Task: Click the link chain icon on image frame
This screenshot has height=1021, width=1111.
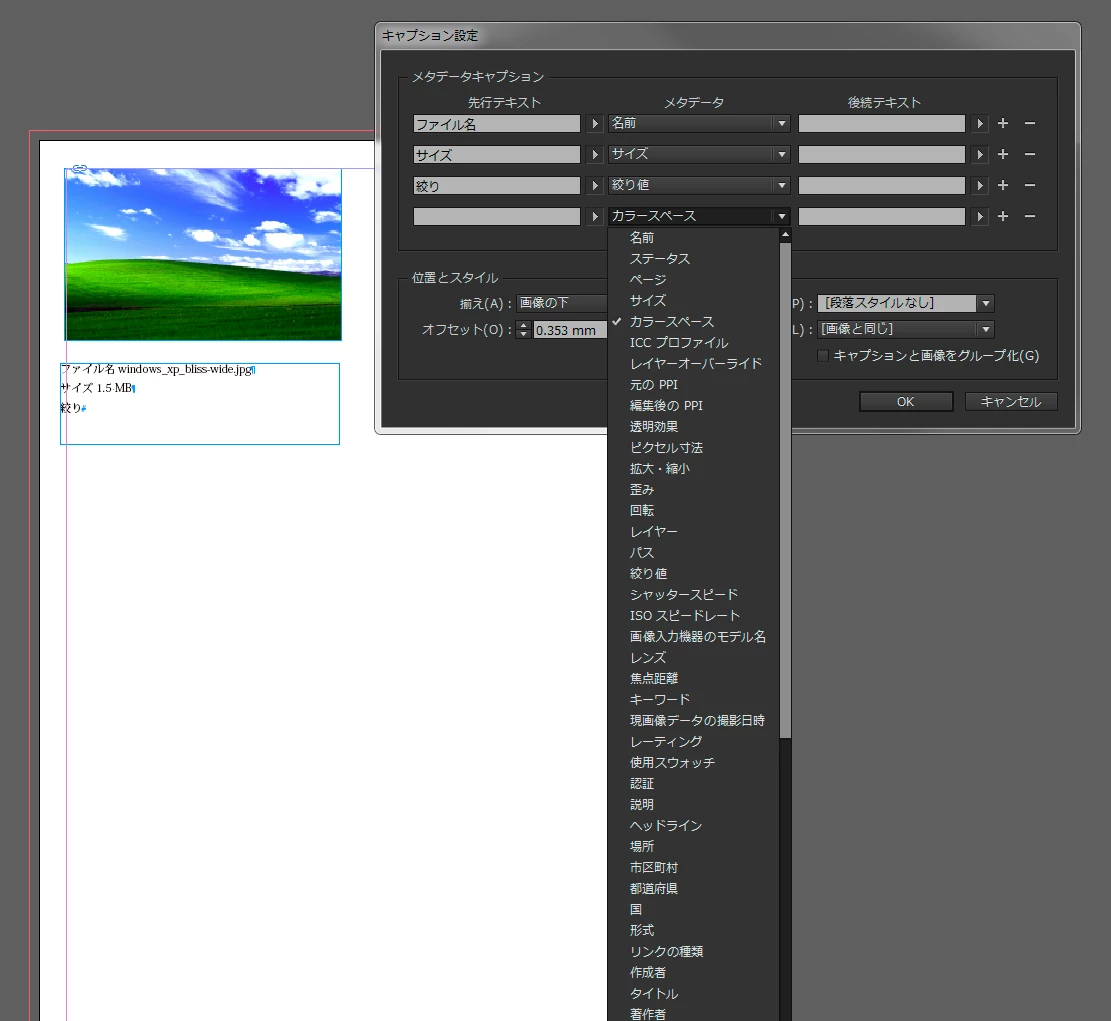Action: [x=79, y=169]
